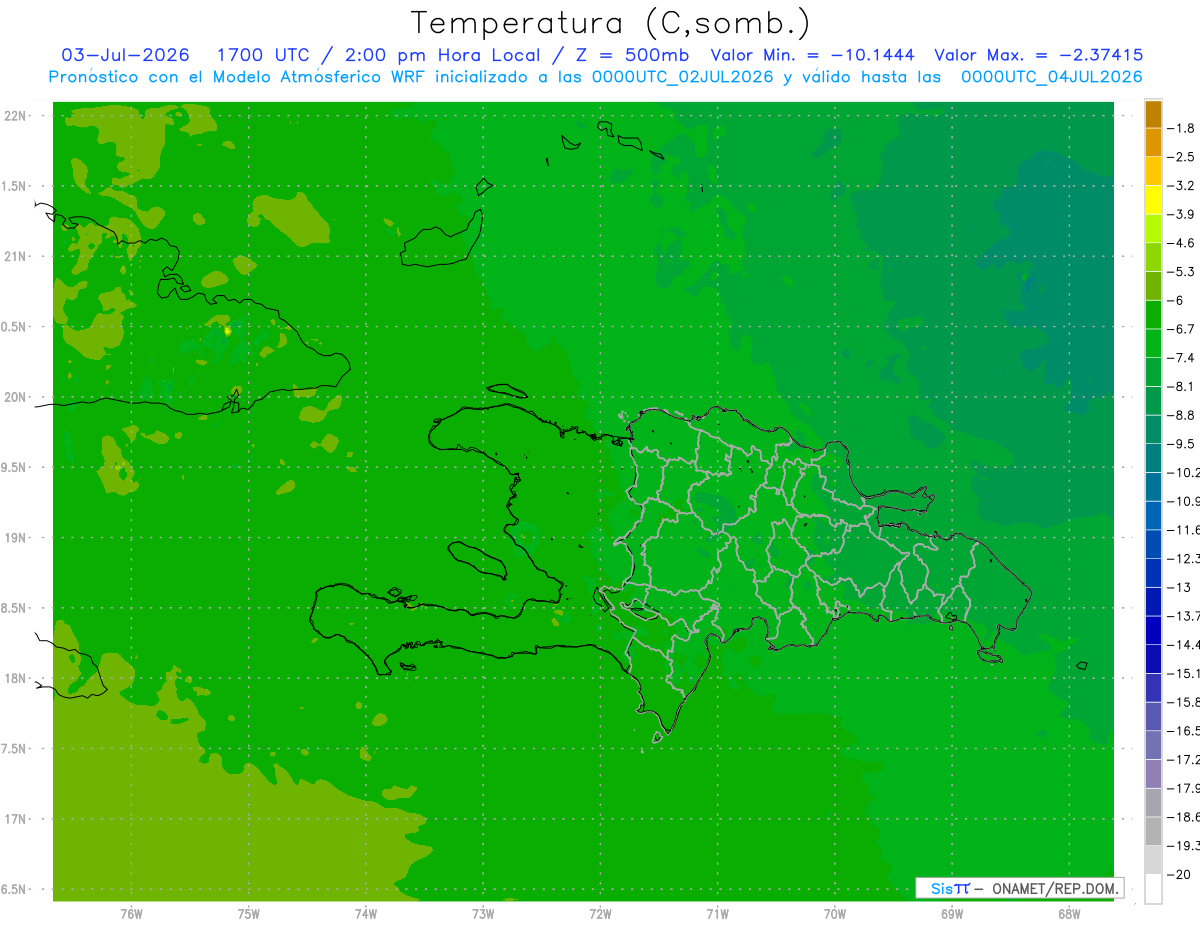This screenshot has width=1200, height=927.
Task: Click the '-13' color scale label
Action: pyautogui.click(x=1179, y=587)
